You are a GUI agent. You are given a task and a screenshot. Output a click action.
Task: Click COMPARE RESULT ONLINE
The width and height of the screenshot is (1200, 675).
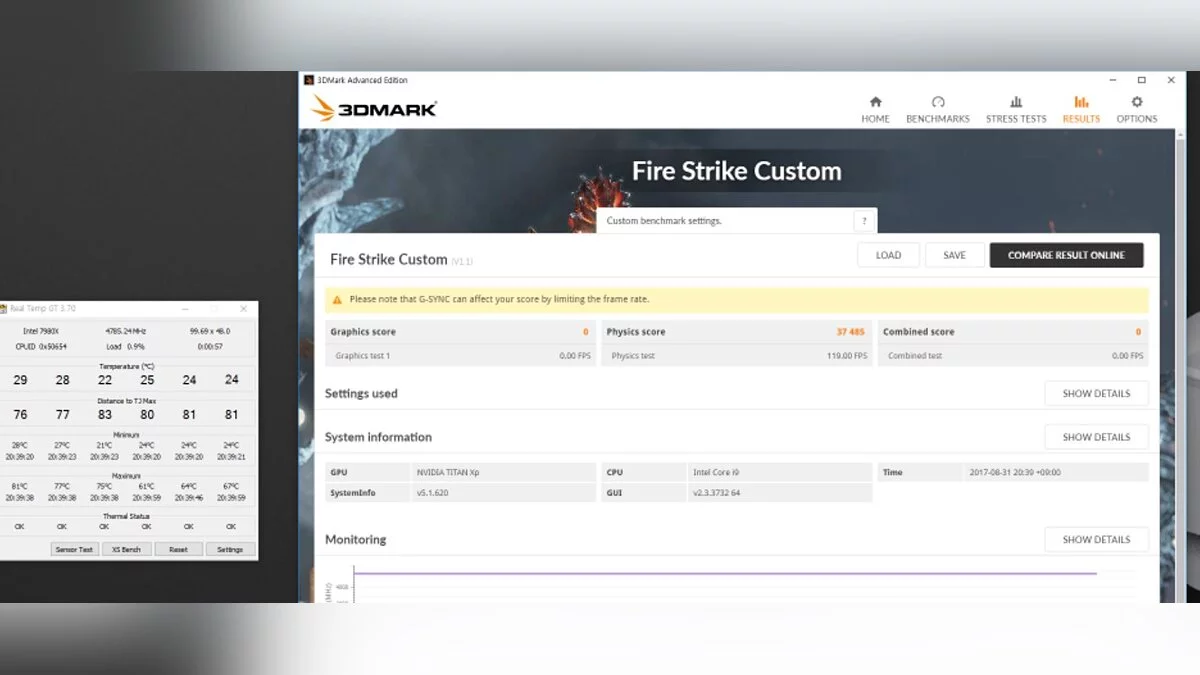tap(1066, 255)
